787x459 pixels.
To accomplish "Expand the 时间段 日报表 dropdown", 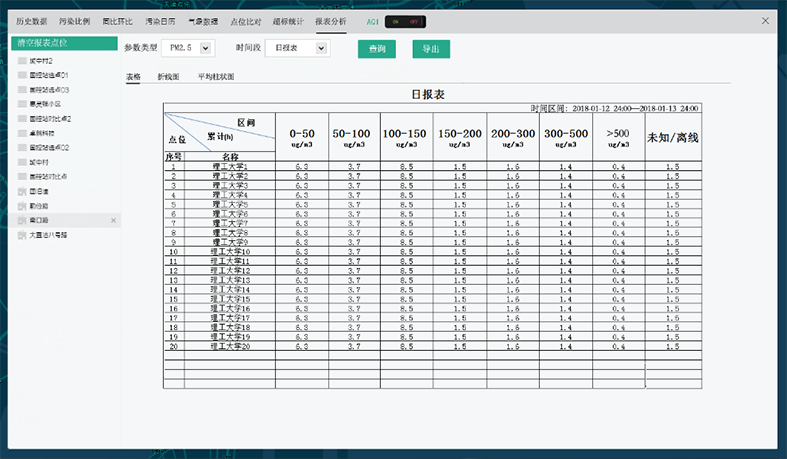I will tap(296, 47).
